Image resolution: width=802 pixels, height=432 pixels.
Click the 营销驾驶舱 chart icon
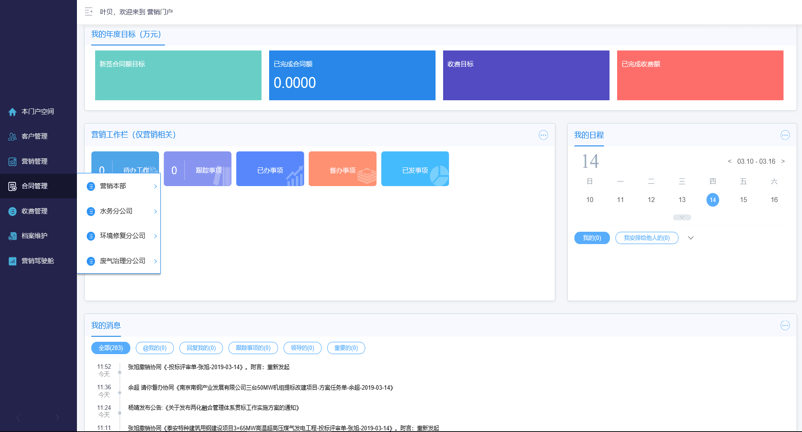[12, 261]
